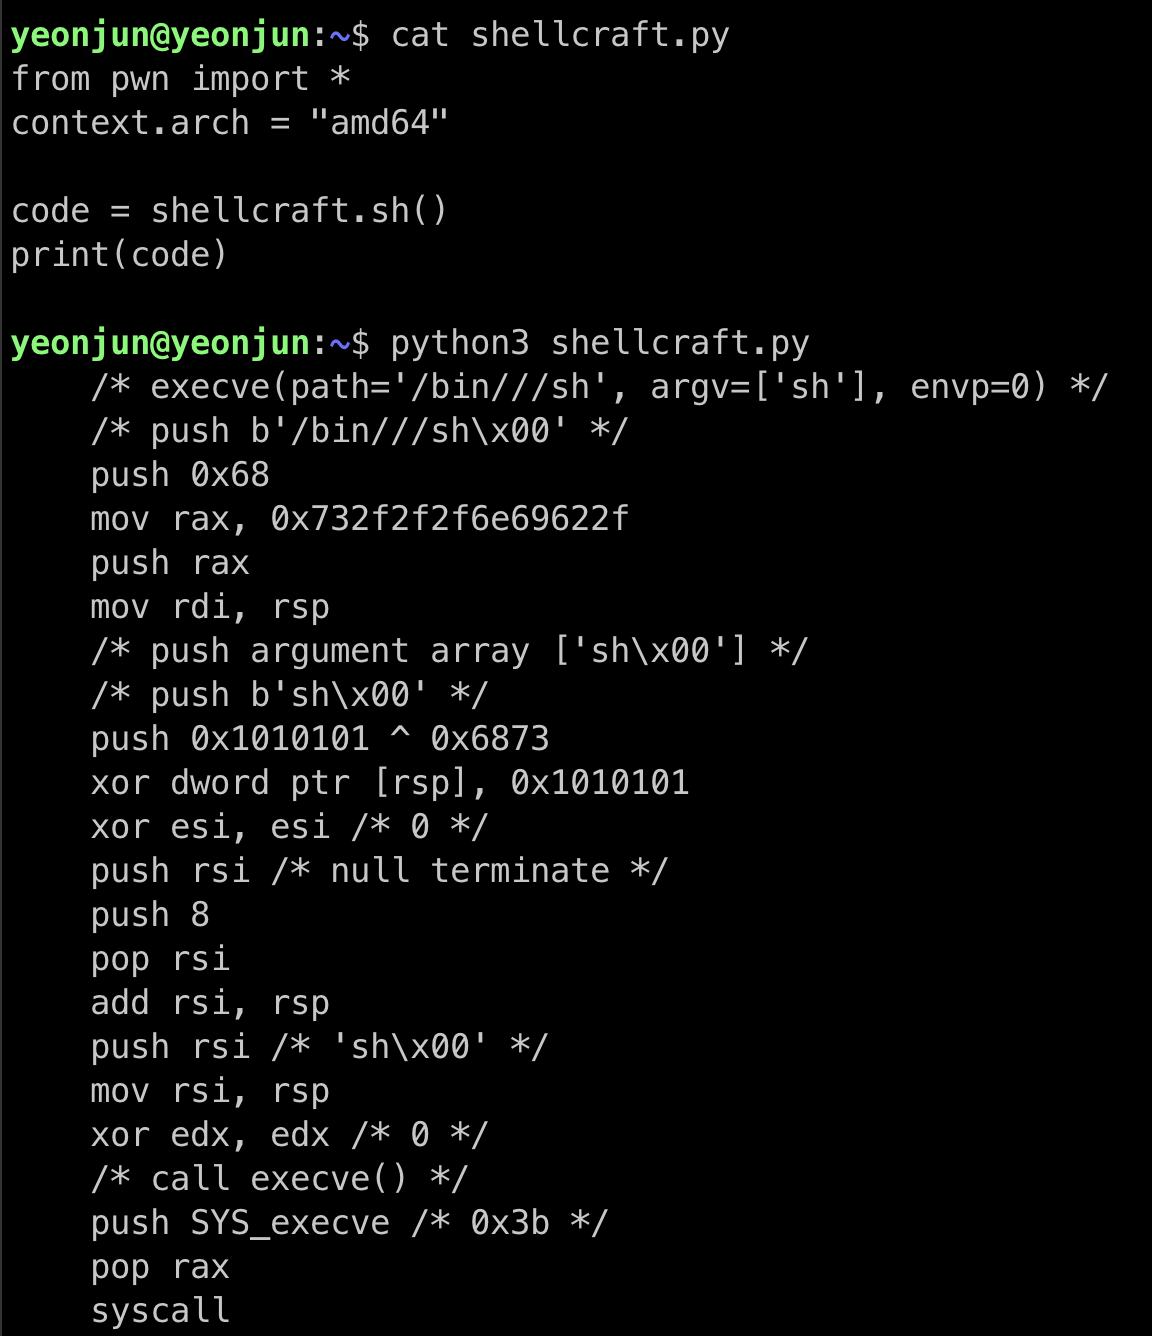Click the 'null terminate' comment
The image size is (1152, 1336).
pos(470,871)
